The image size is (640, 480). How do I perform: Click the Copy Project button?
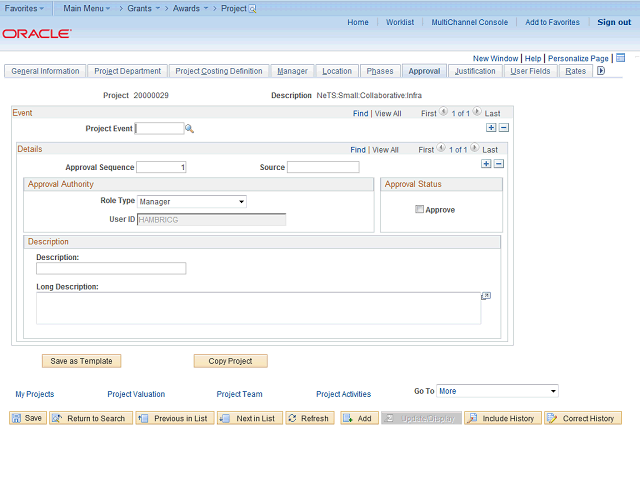click(x=230, y=361)
